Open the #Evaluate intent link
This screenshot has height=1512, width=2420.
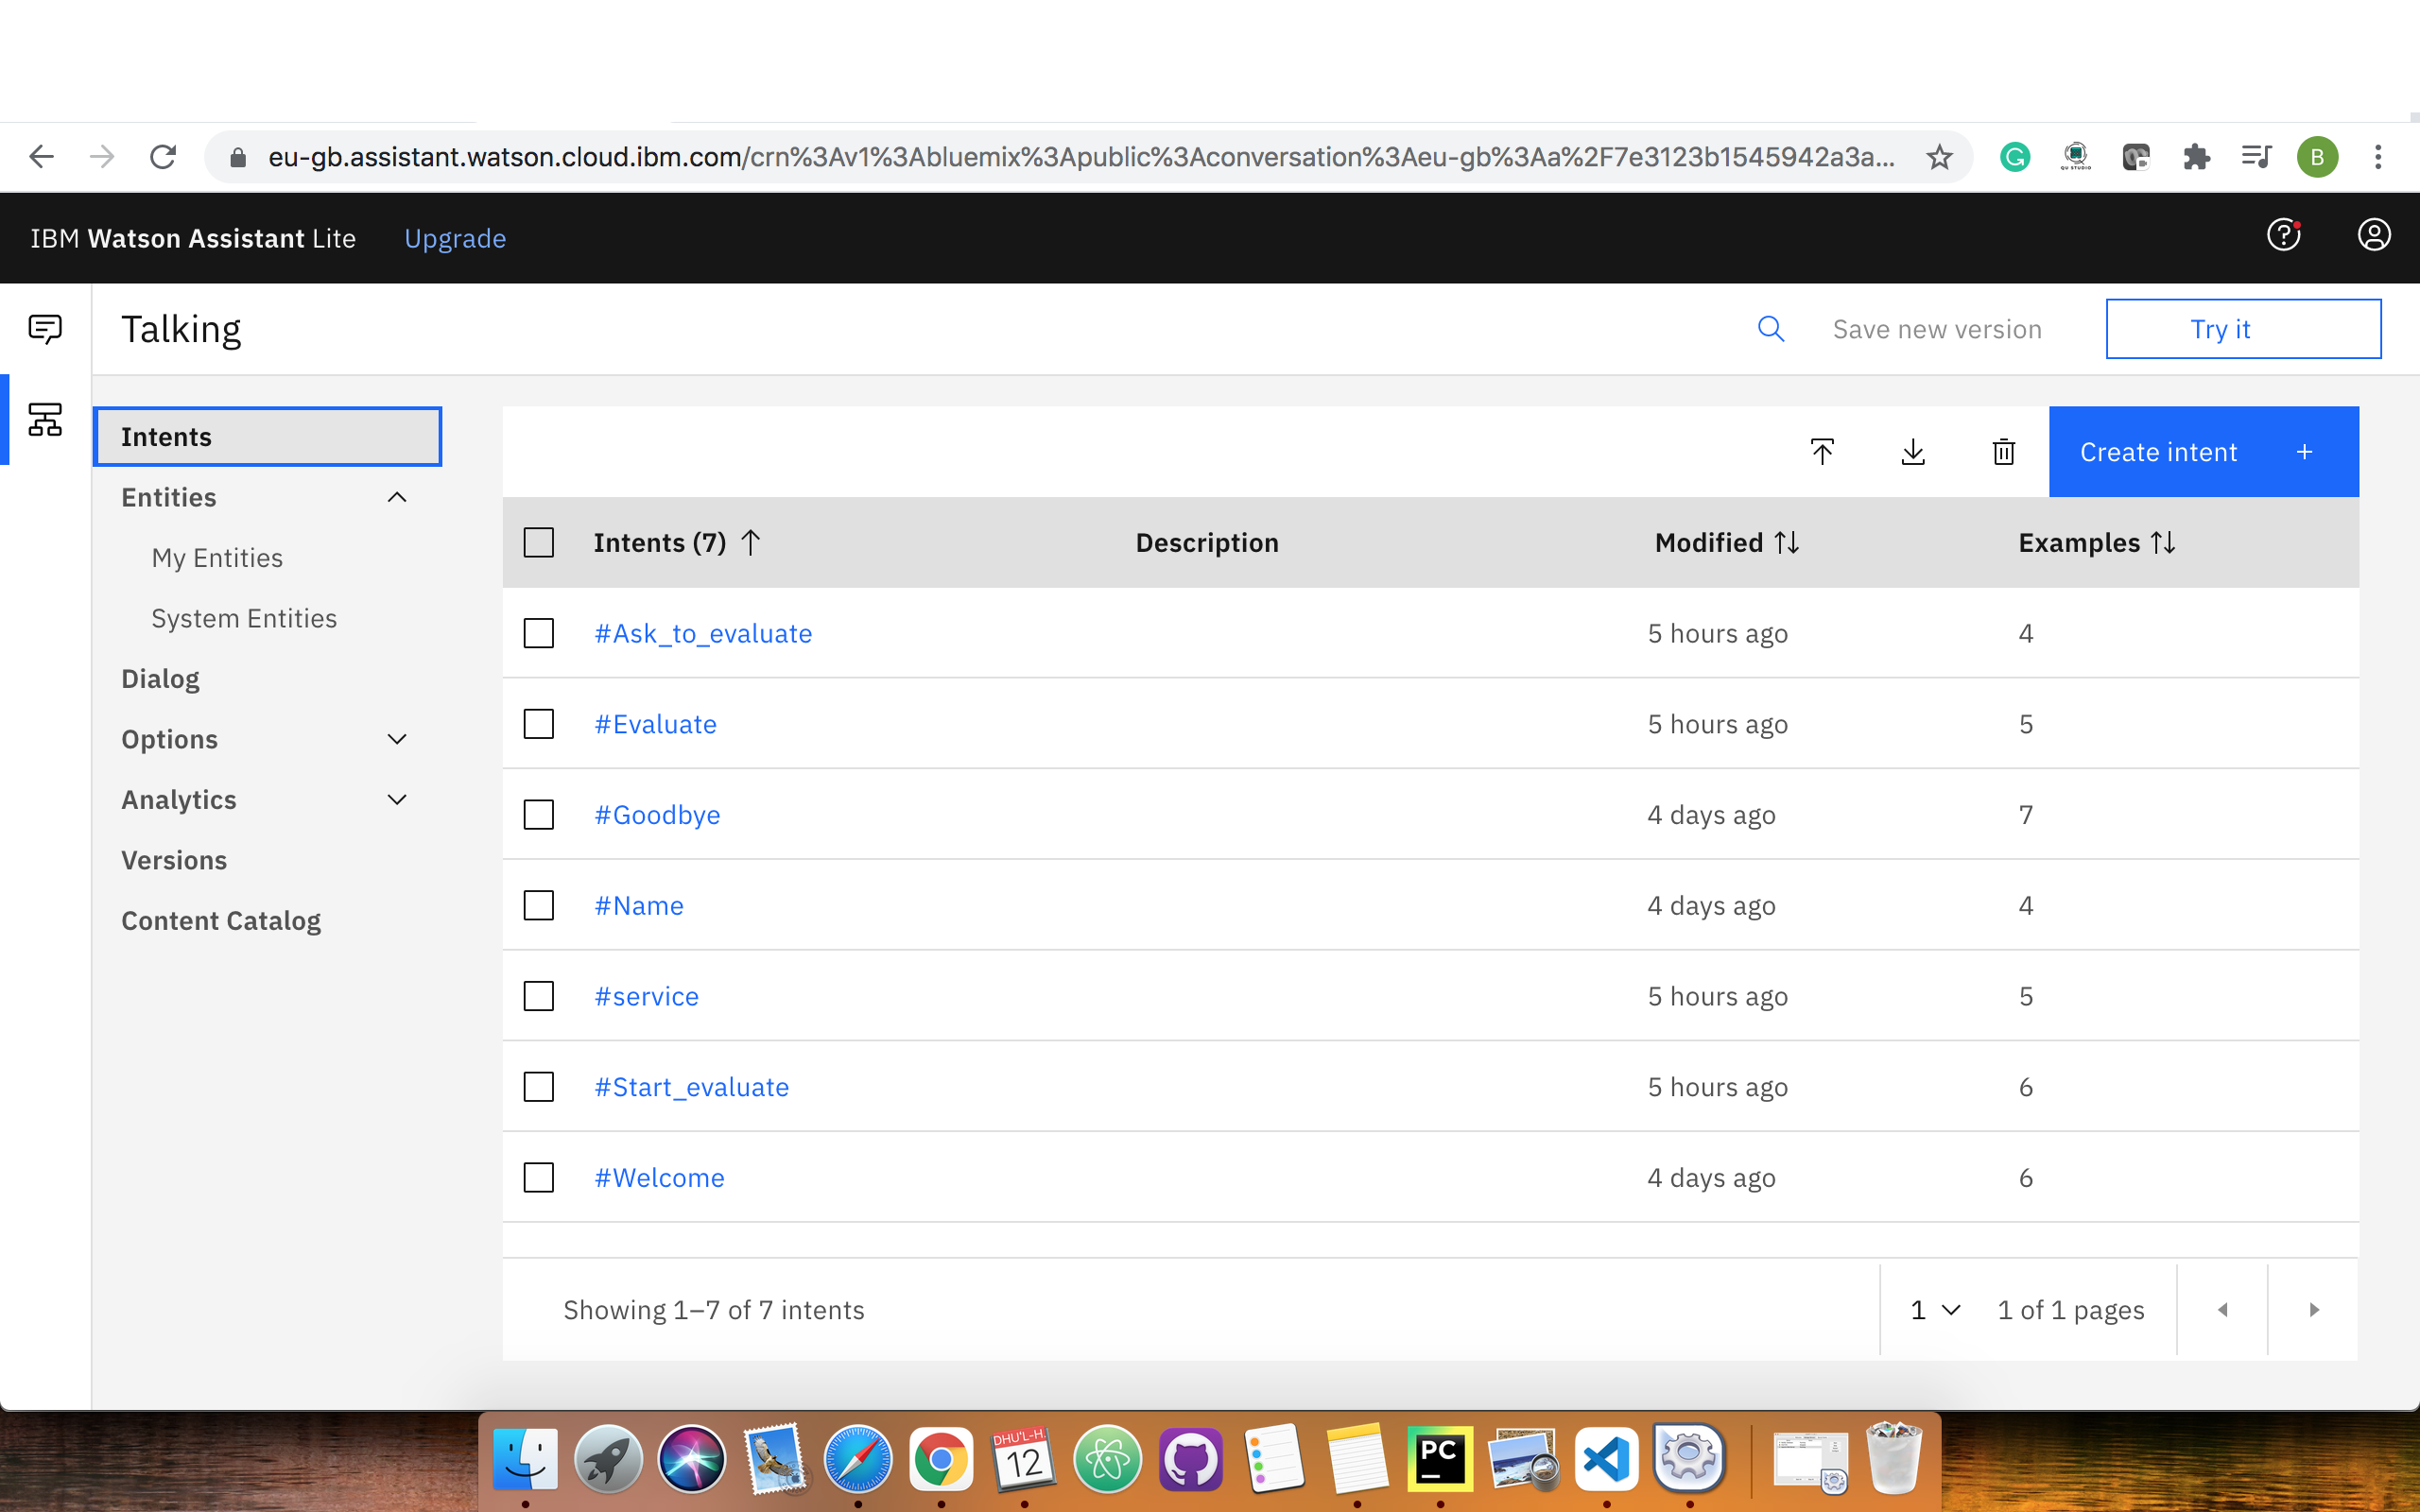click(x=655, y=723)
